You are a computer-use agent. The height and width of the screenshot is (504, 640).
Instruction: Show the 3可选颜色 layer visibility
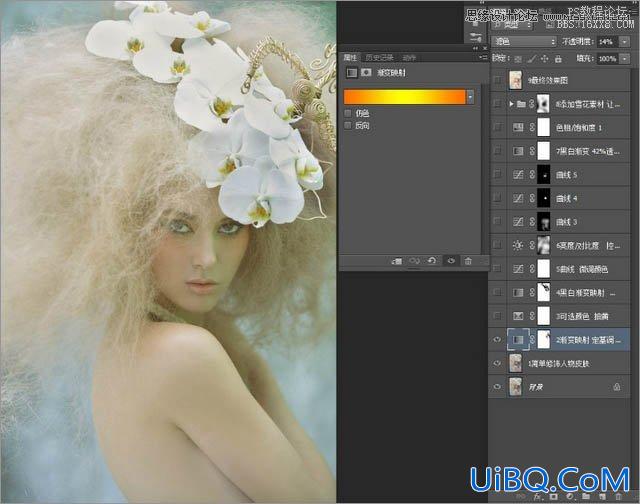pos(497,316)
